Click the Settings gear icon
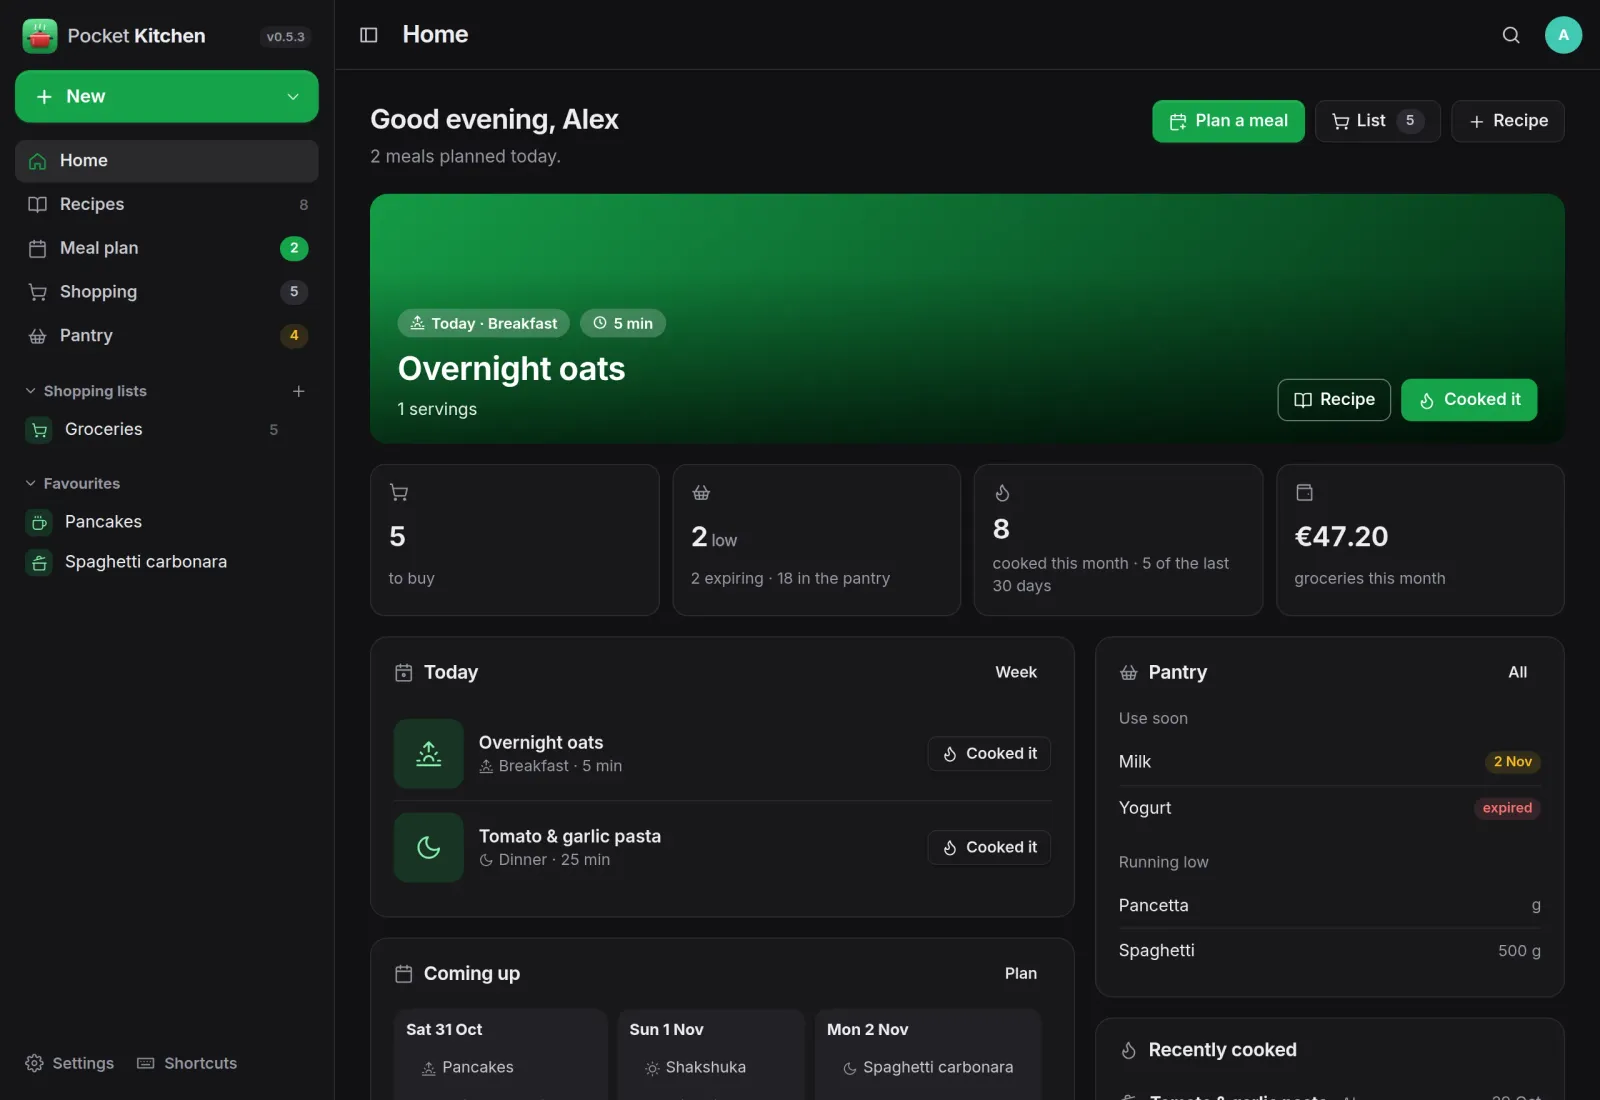The width and height of the screenshot is (1600, 1100). [34, 1063]
